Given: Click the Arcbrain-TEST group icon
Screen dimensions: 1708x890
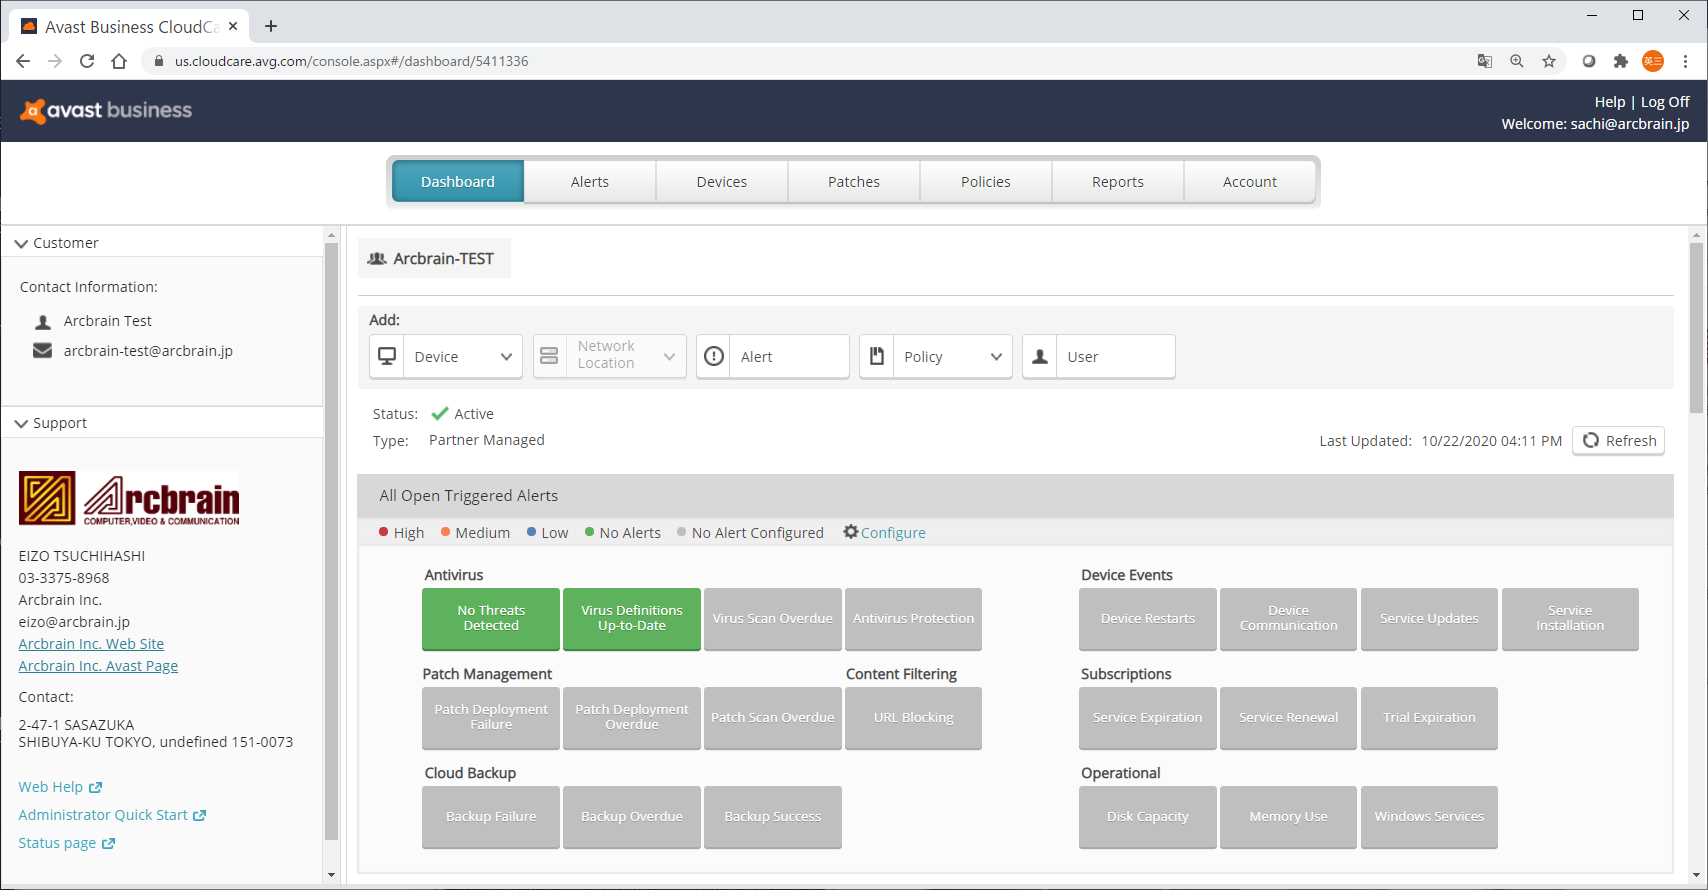Looking at the screenshot, I should (377, 258).
